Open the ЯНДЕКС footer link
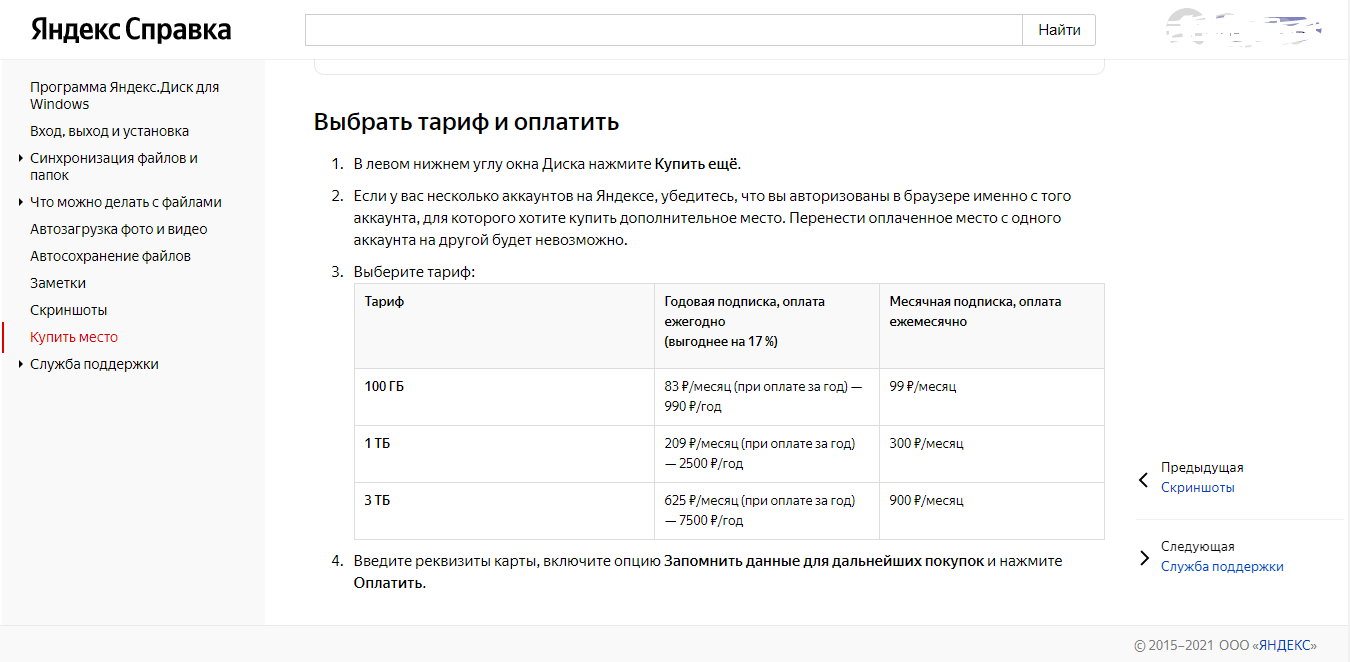Viewport: 1350px width, 662px height. click(x=1284, y=645)
